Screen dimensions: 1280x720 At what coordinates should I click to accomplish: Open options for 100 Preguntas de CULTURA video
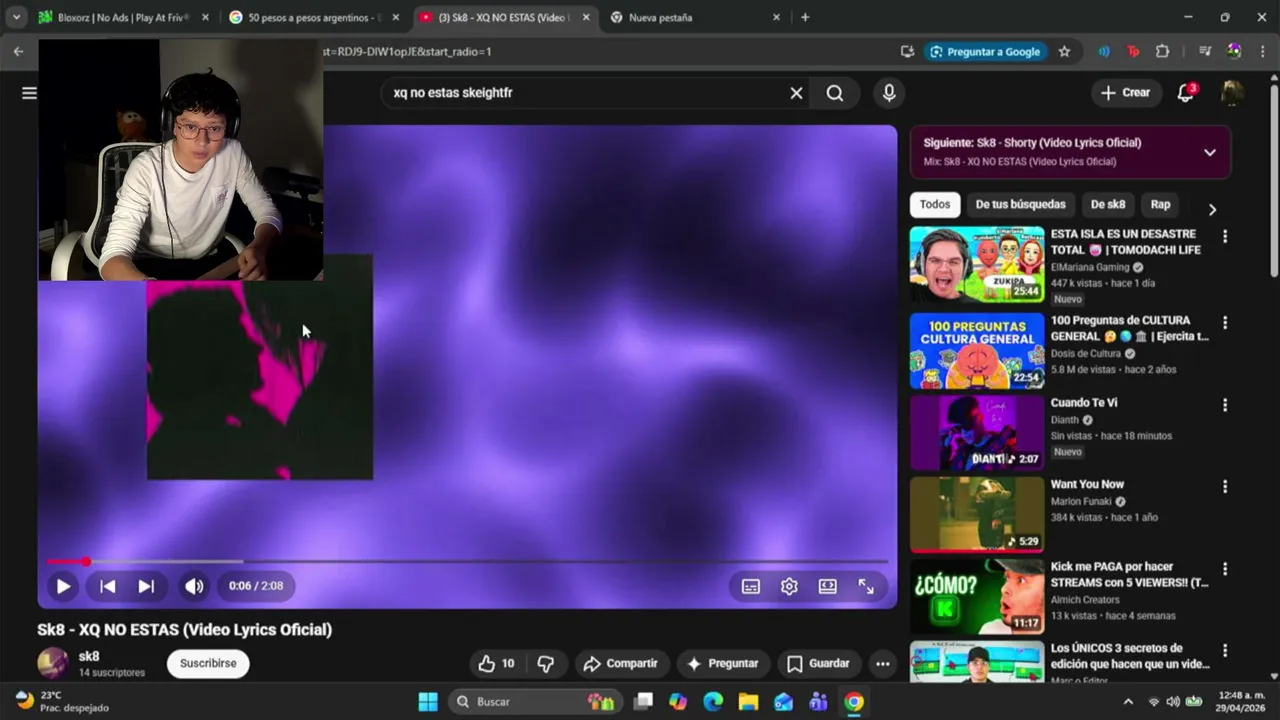(x=1224, y=323)
